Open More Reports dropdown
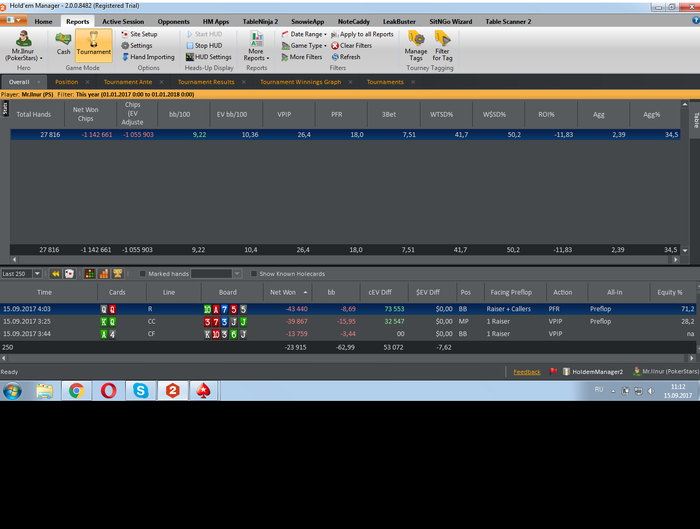The image size is (700, 529). (256, 46)
